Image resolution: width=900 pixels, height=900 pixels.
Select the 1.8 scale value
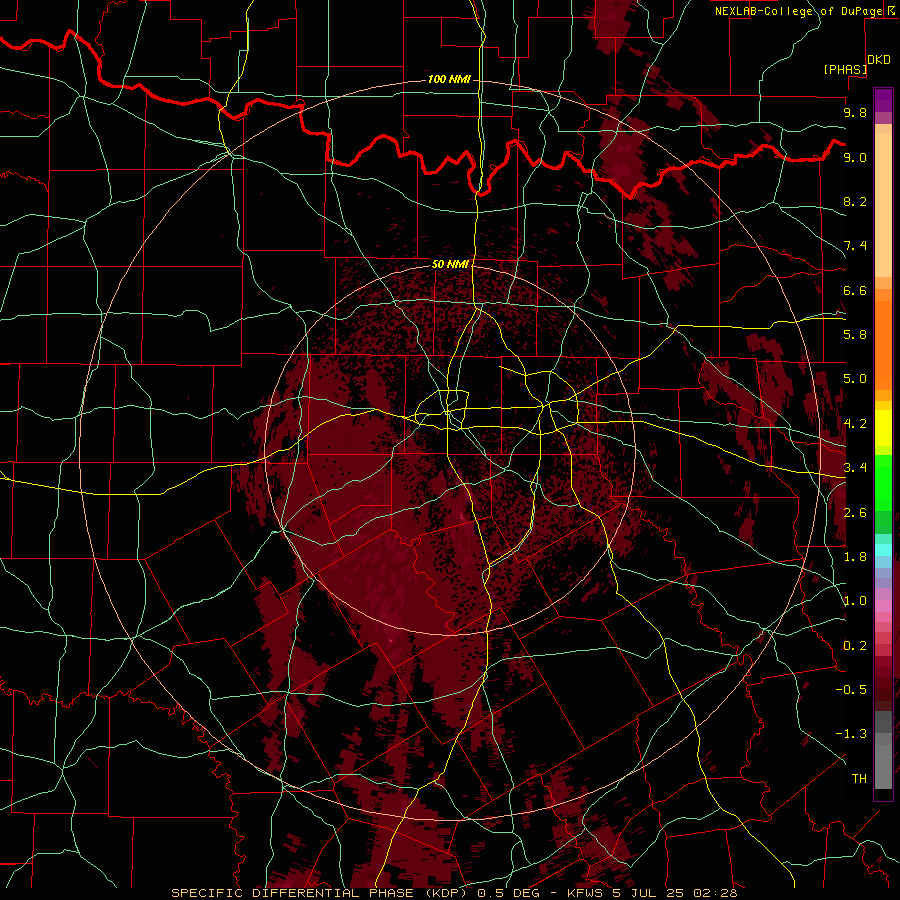click(855, 557)
